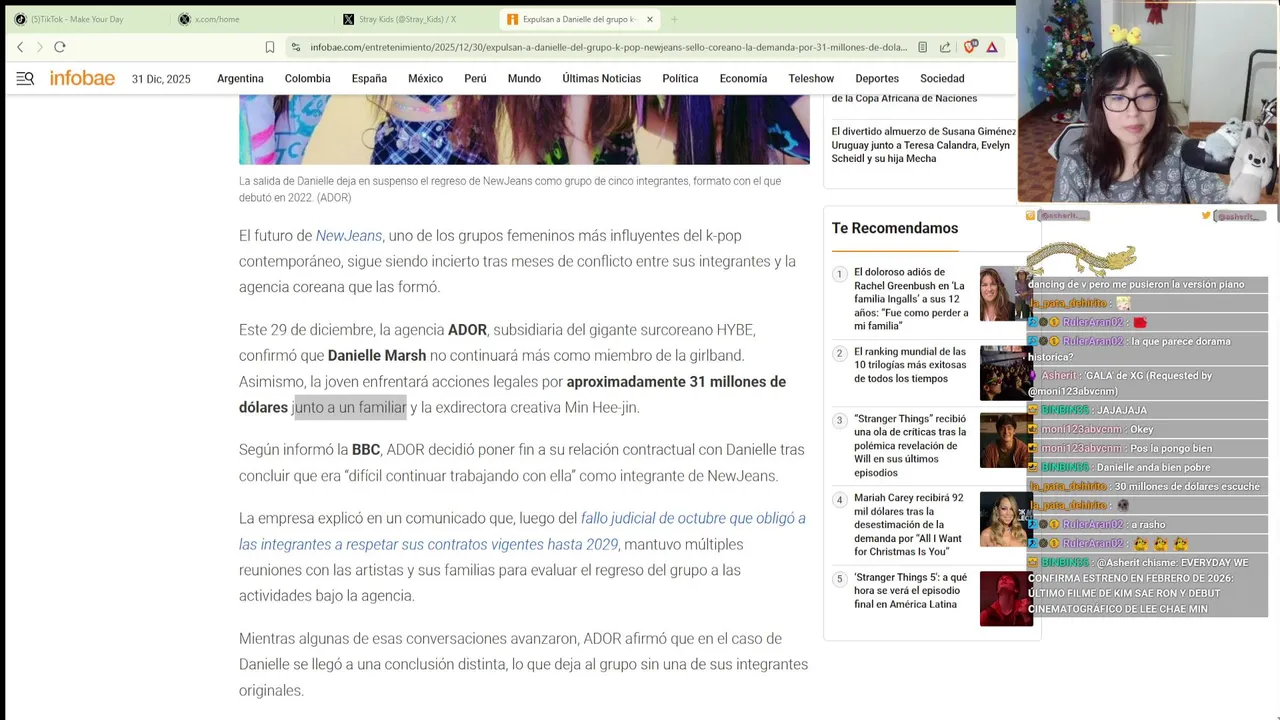
Task: Click the share icon in address bar
Action: 945,47
